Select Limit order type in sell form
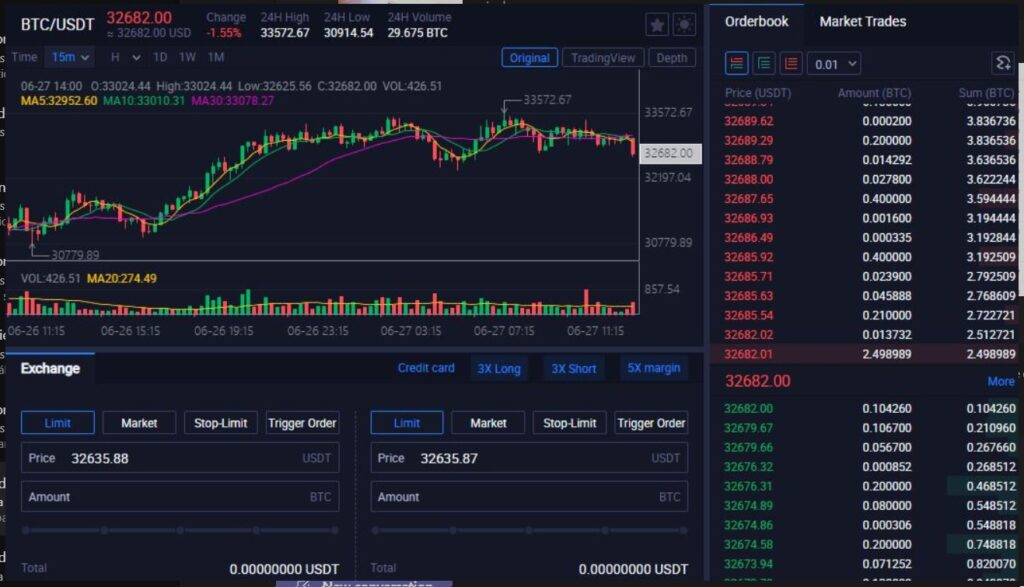 pyautogui.click(x=407, y=423)
